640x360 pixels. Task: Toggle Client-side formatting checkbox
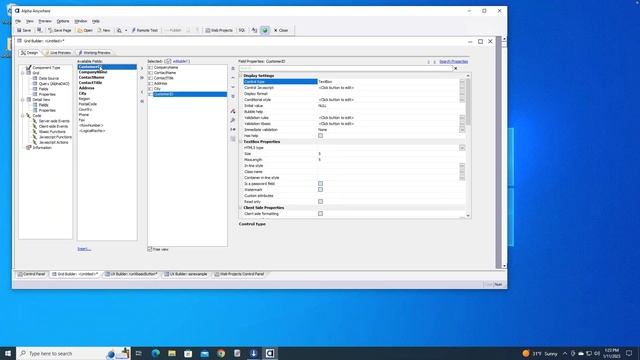(x=320, y=213)
